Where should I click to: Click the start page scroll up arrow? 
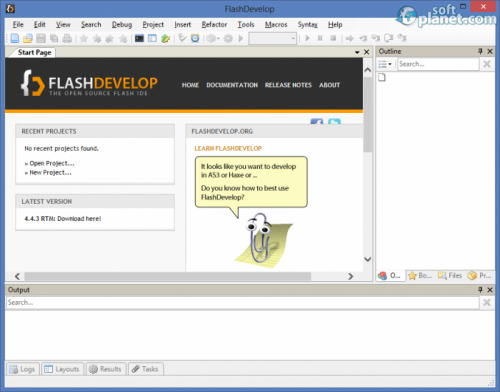coord(368,70)
